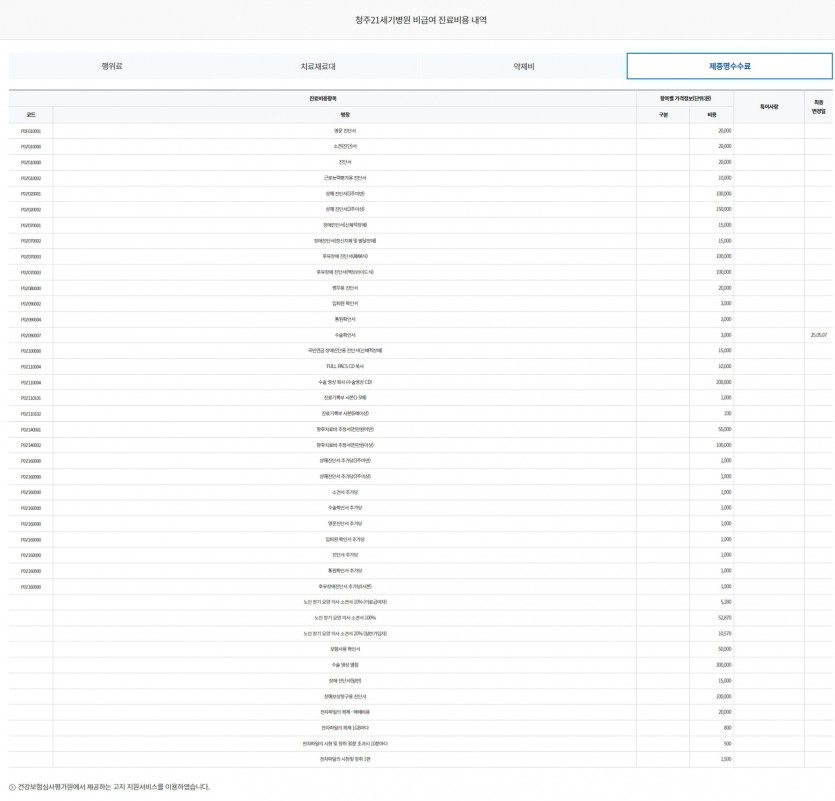Click the 건강보험심사평가원 footer notice text
The width and height of the screenshot is (835, 801).
[114, 787]
